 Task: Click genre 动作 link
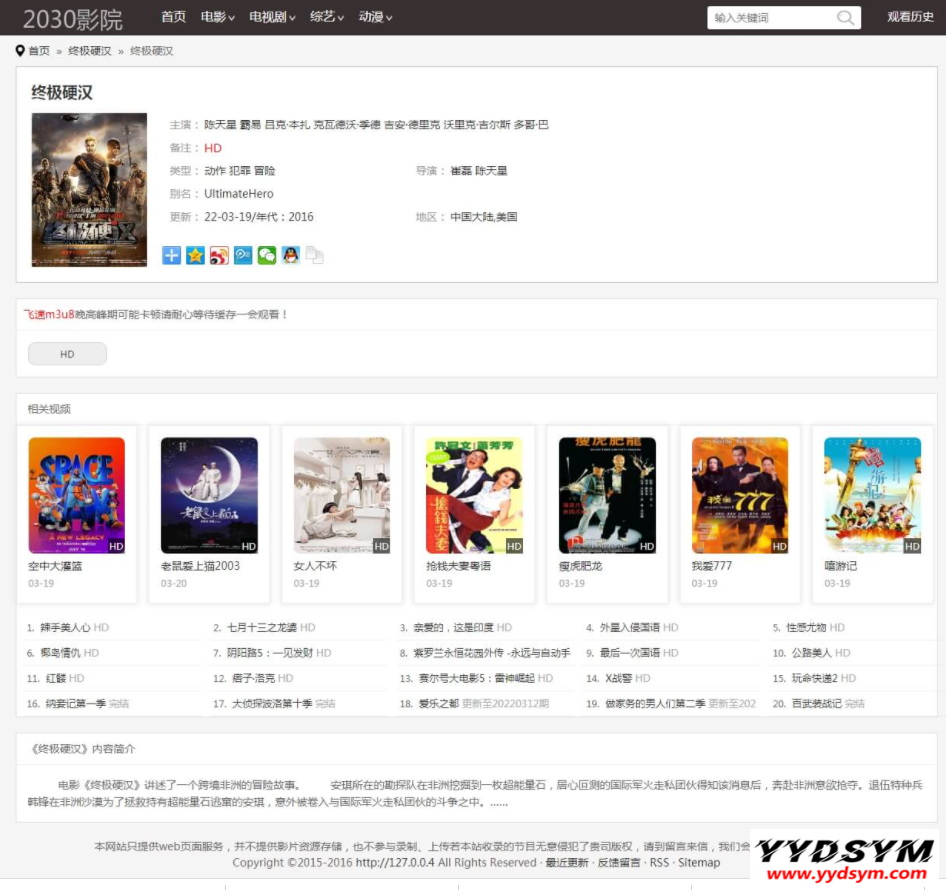click(215, 171)
